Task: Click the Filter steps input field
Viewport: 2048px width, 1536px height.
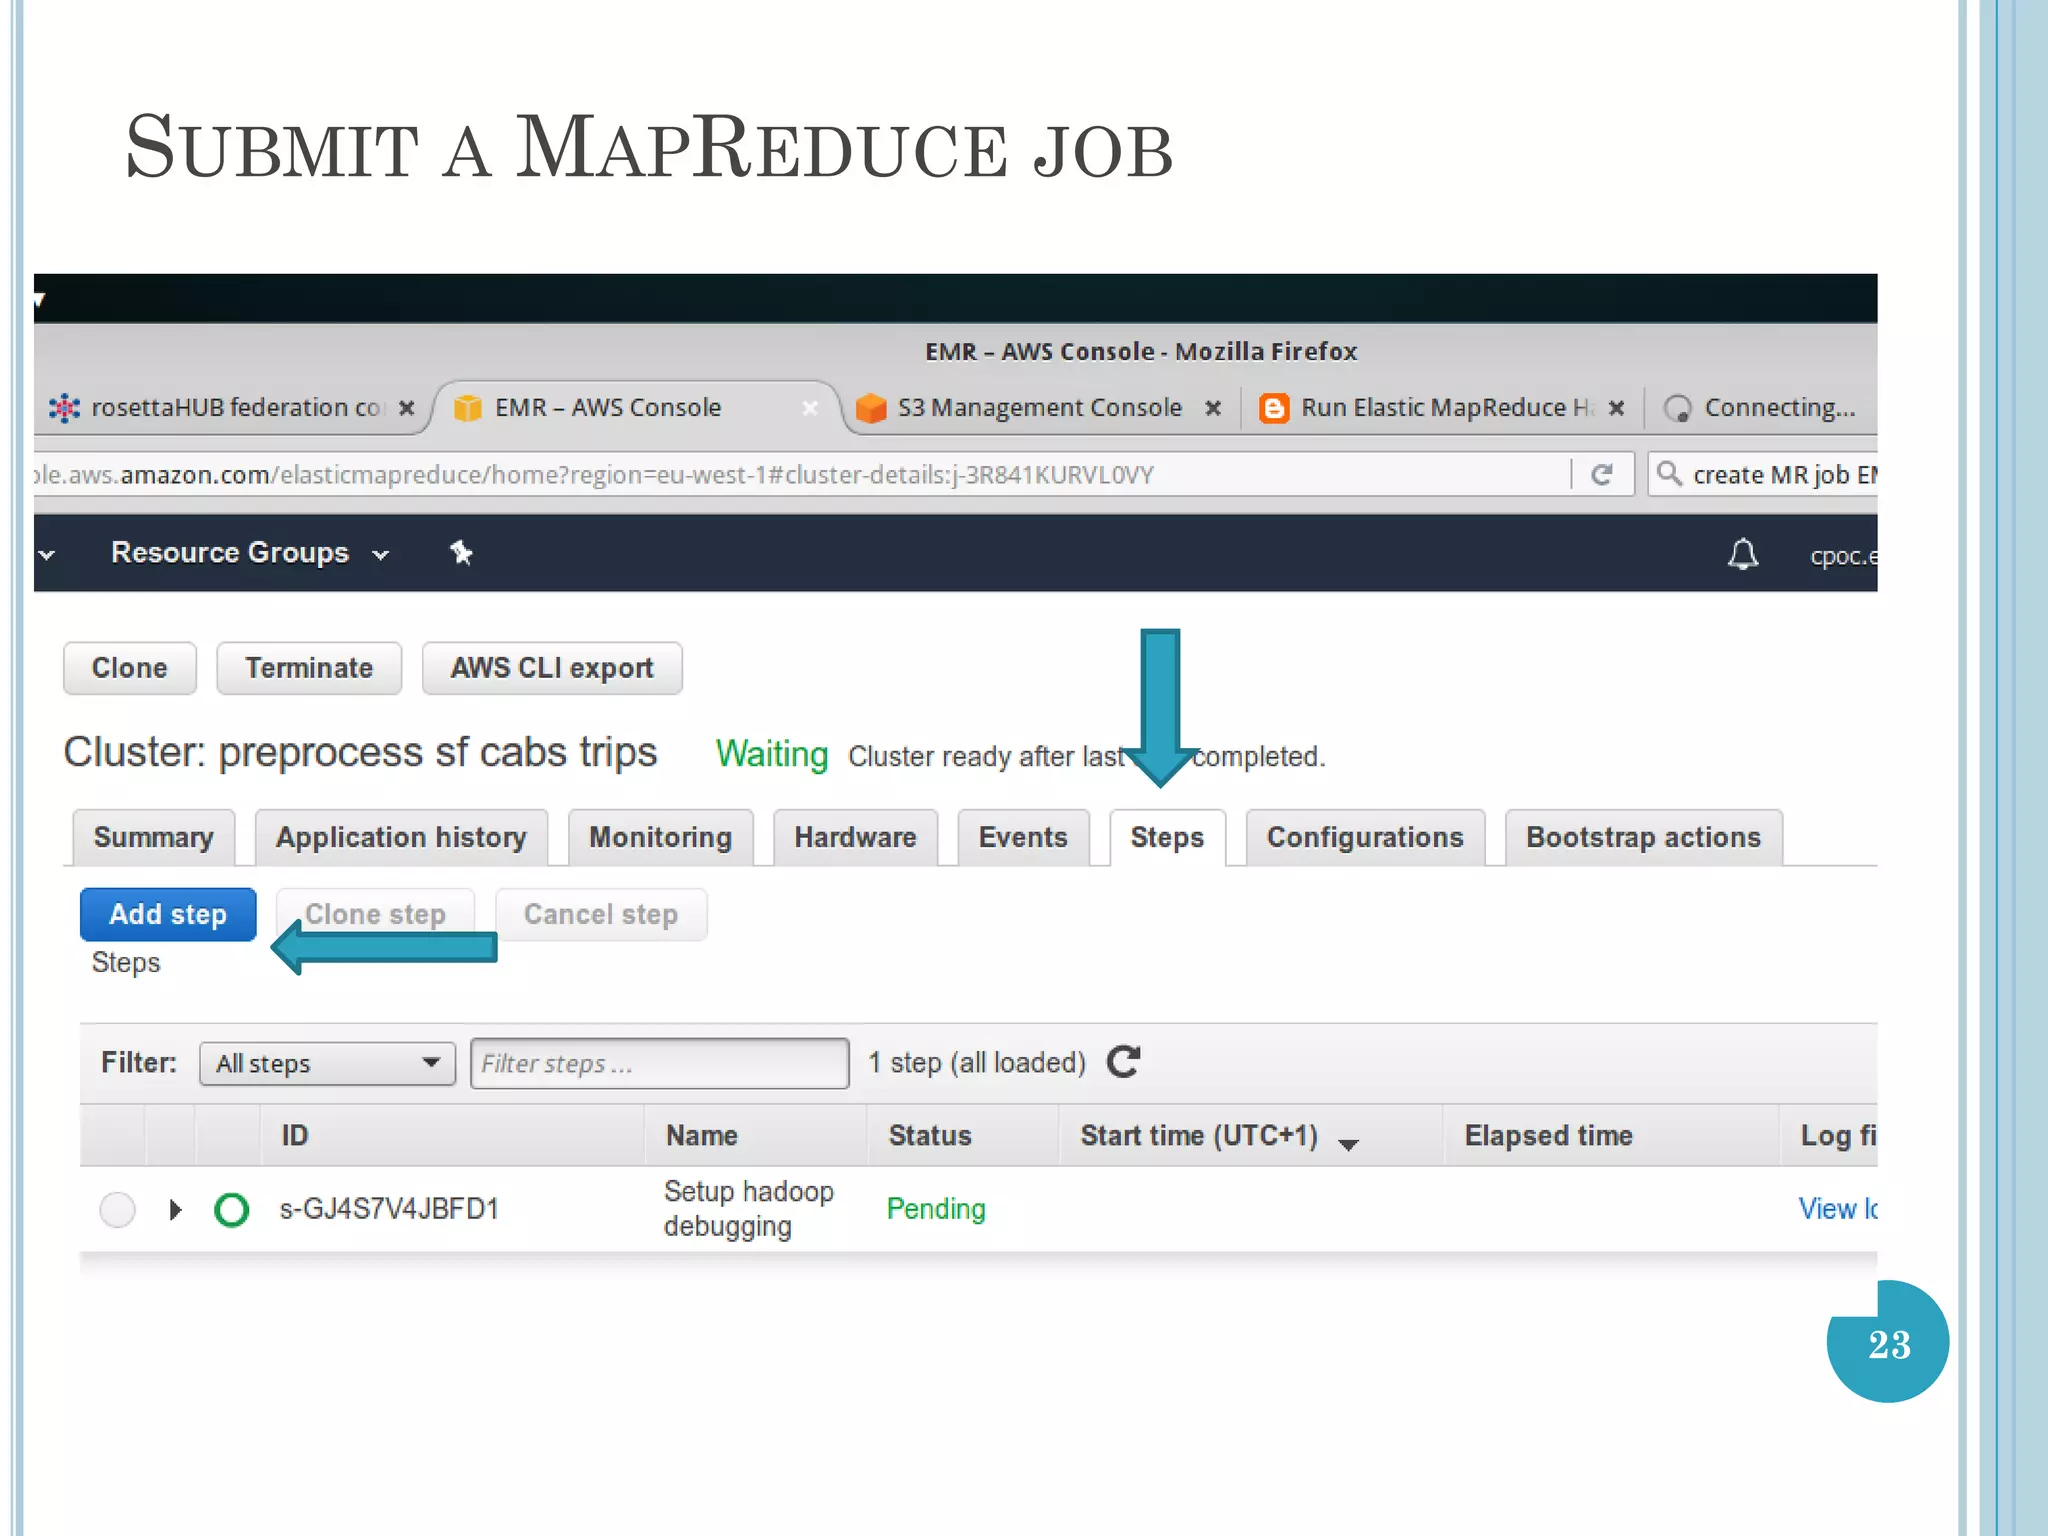Action: 660,1063
